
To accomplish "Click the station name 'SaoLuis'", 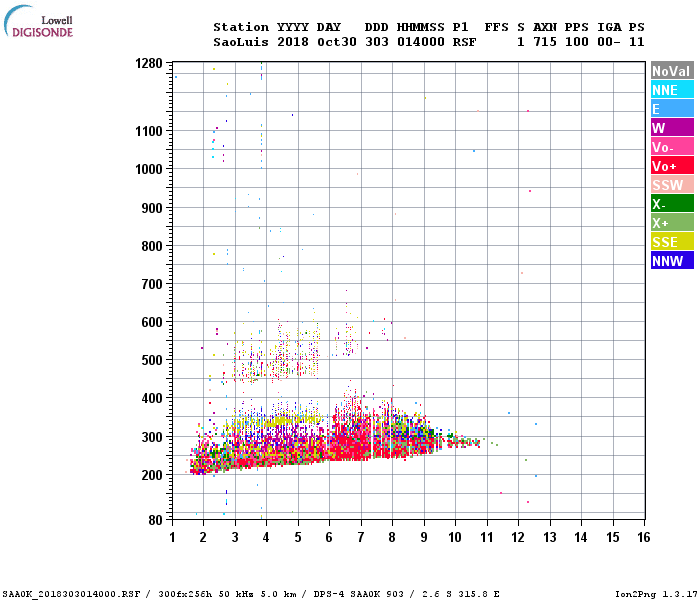I will [x=241, y=42].
